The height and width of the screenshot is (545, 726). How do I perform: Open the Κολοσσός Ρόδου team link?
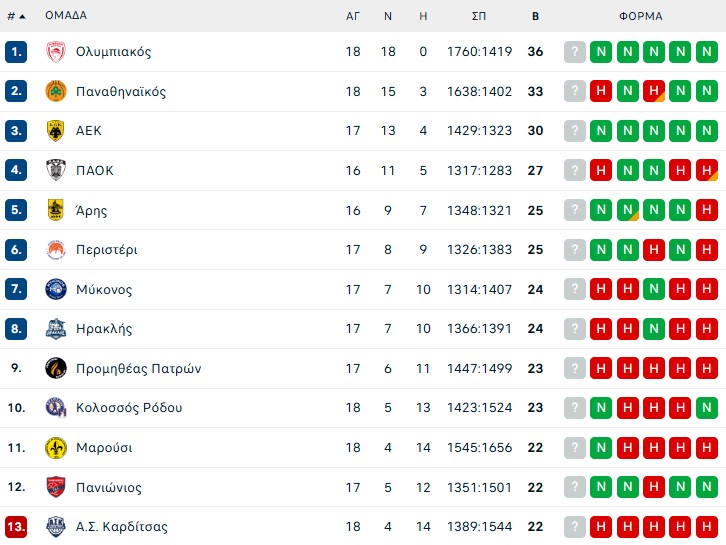129,408
